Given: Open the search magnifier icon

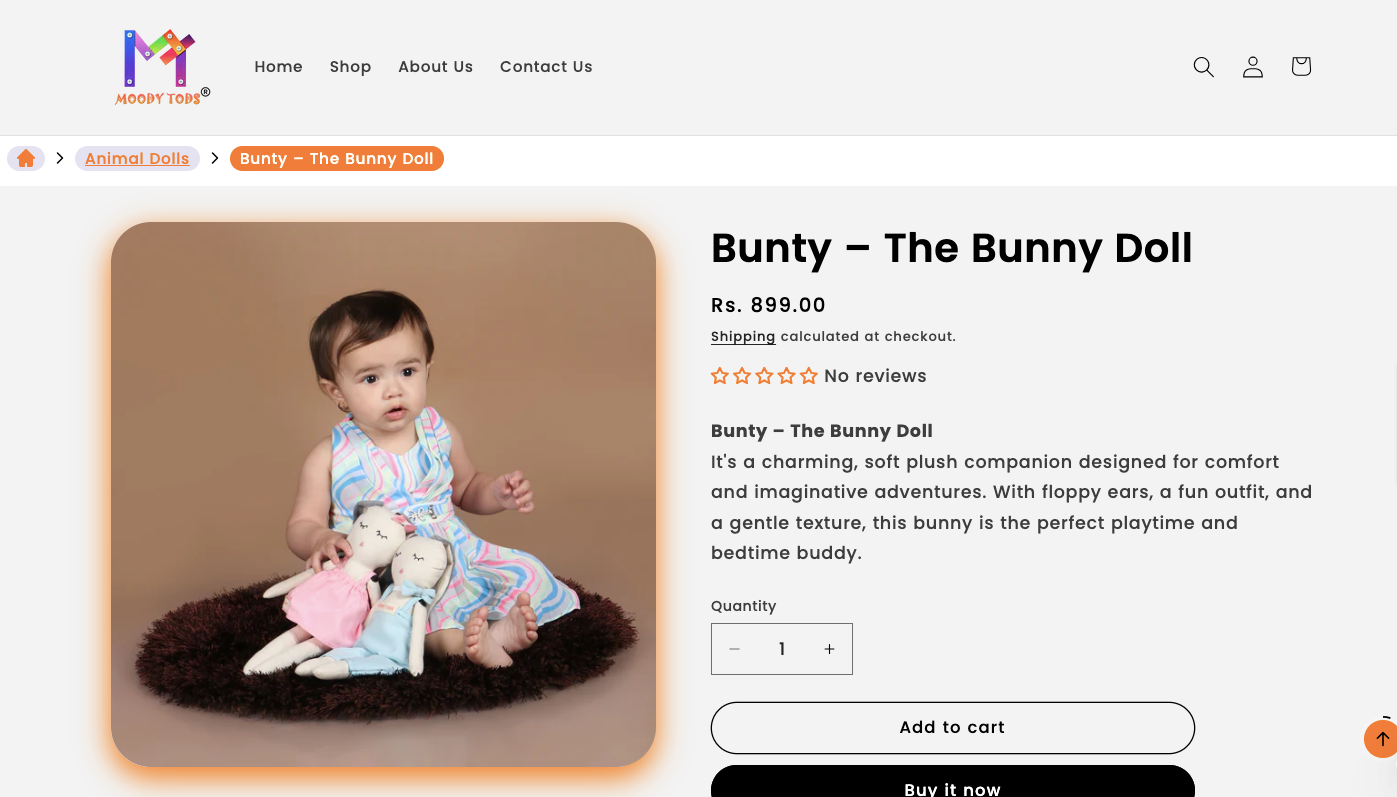Looking at the screenshot, I should pyautogui.click(x=1203, y=67).
